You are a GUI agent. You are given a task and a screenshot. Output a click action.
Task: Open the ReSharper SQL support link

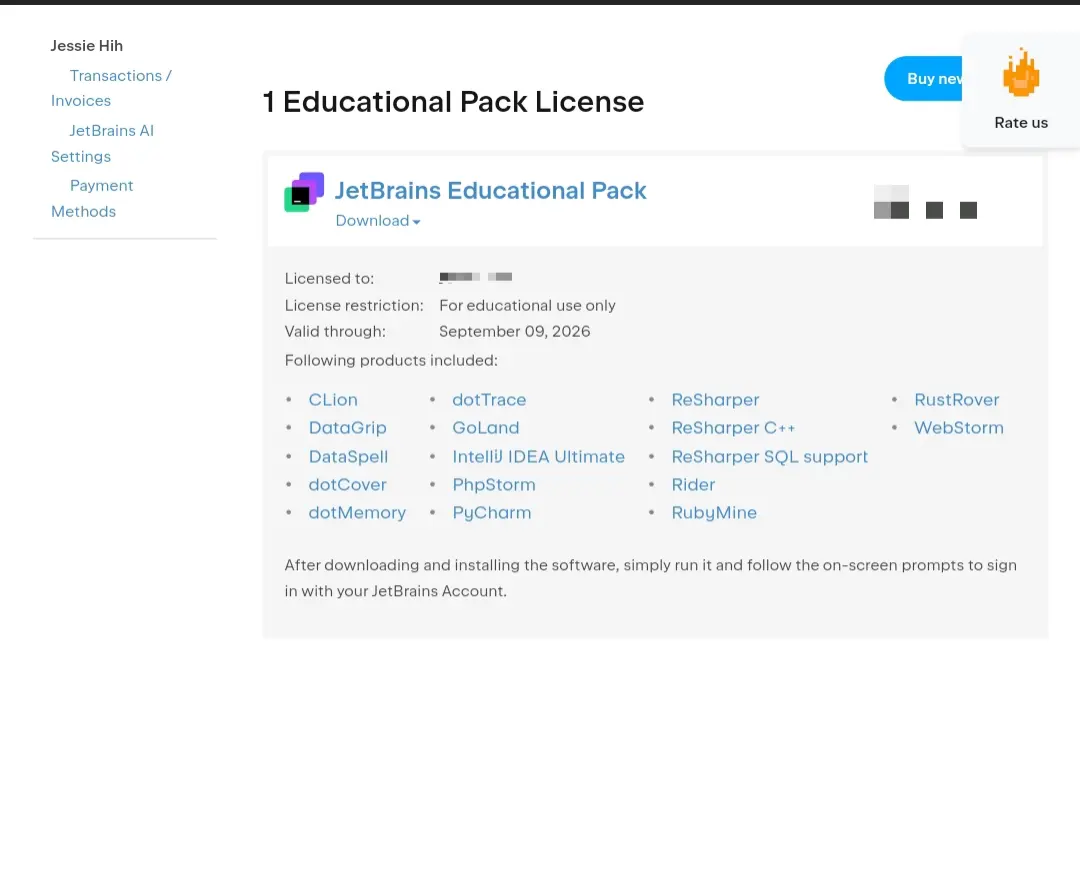[x=770, y=457]
